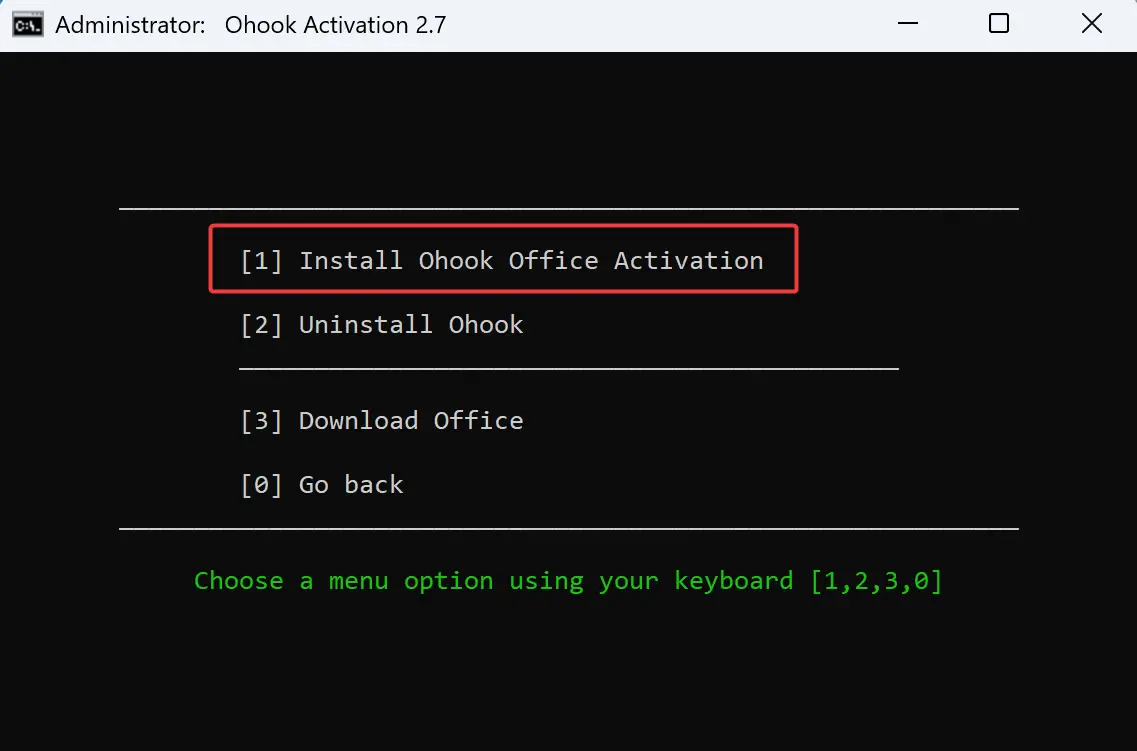Choose option [3] Download Office
The width and height of the screenshot is (1137, 751).
410,420
